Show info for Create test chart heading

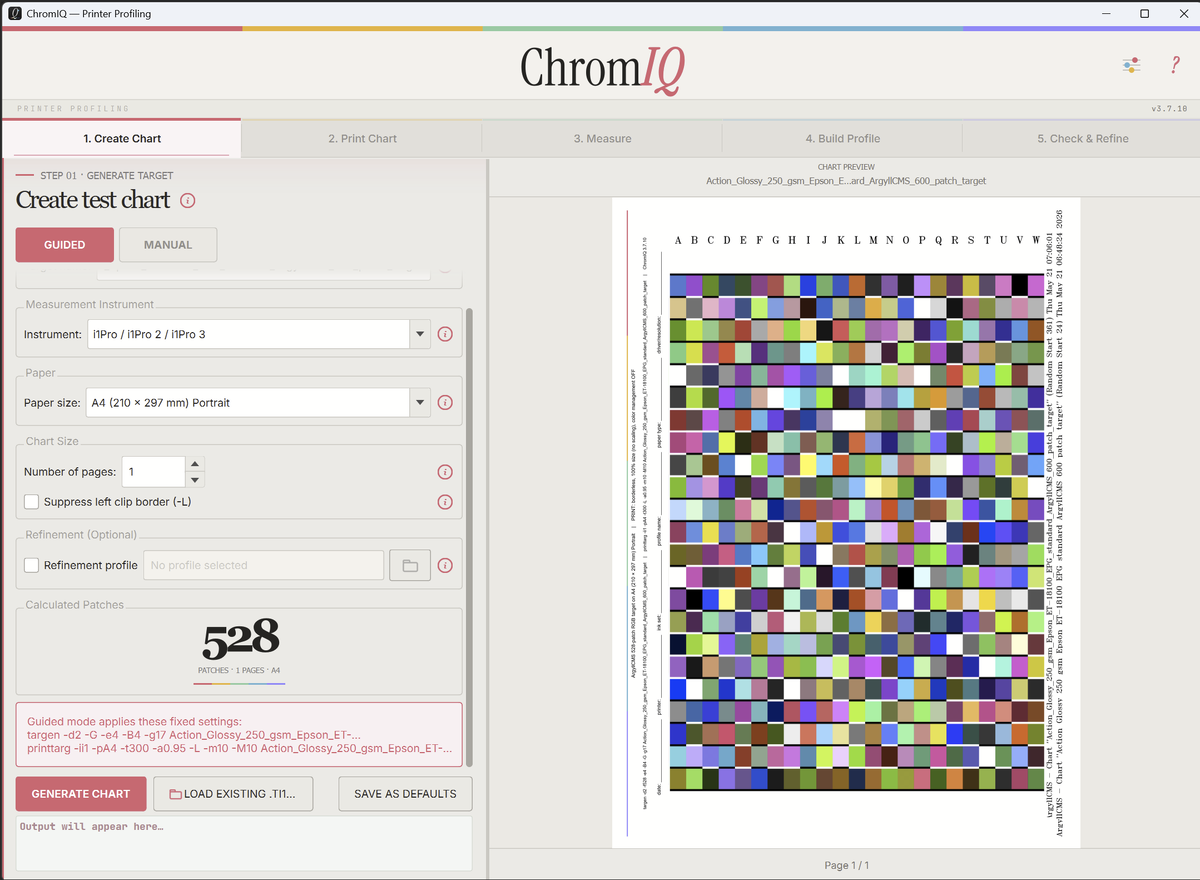pyautogui.click(x=188, y=200)
